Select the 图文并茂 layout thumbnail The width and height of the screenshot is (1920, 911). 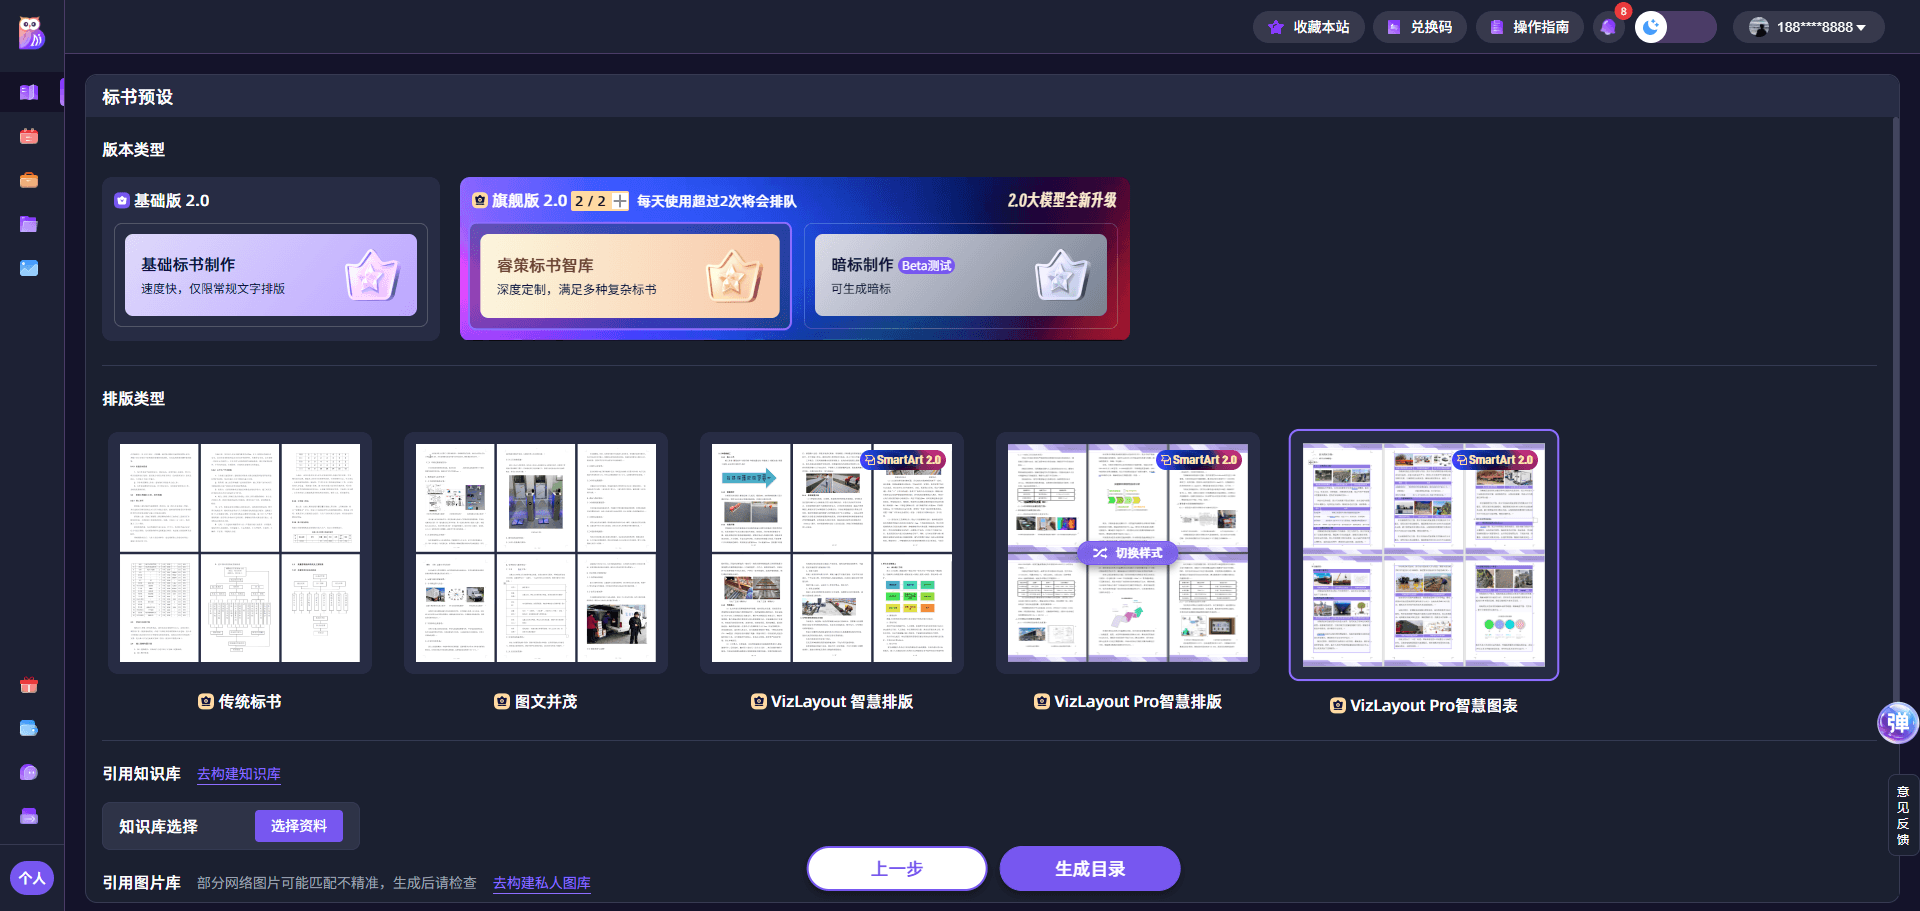(x=535, y=554)
